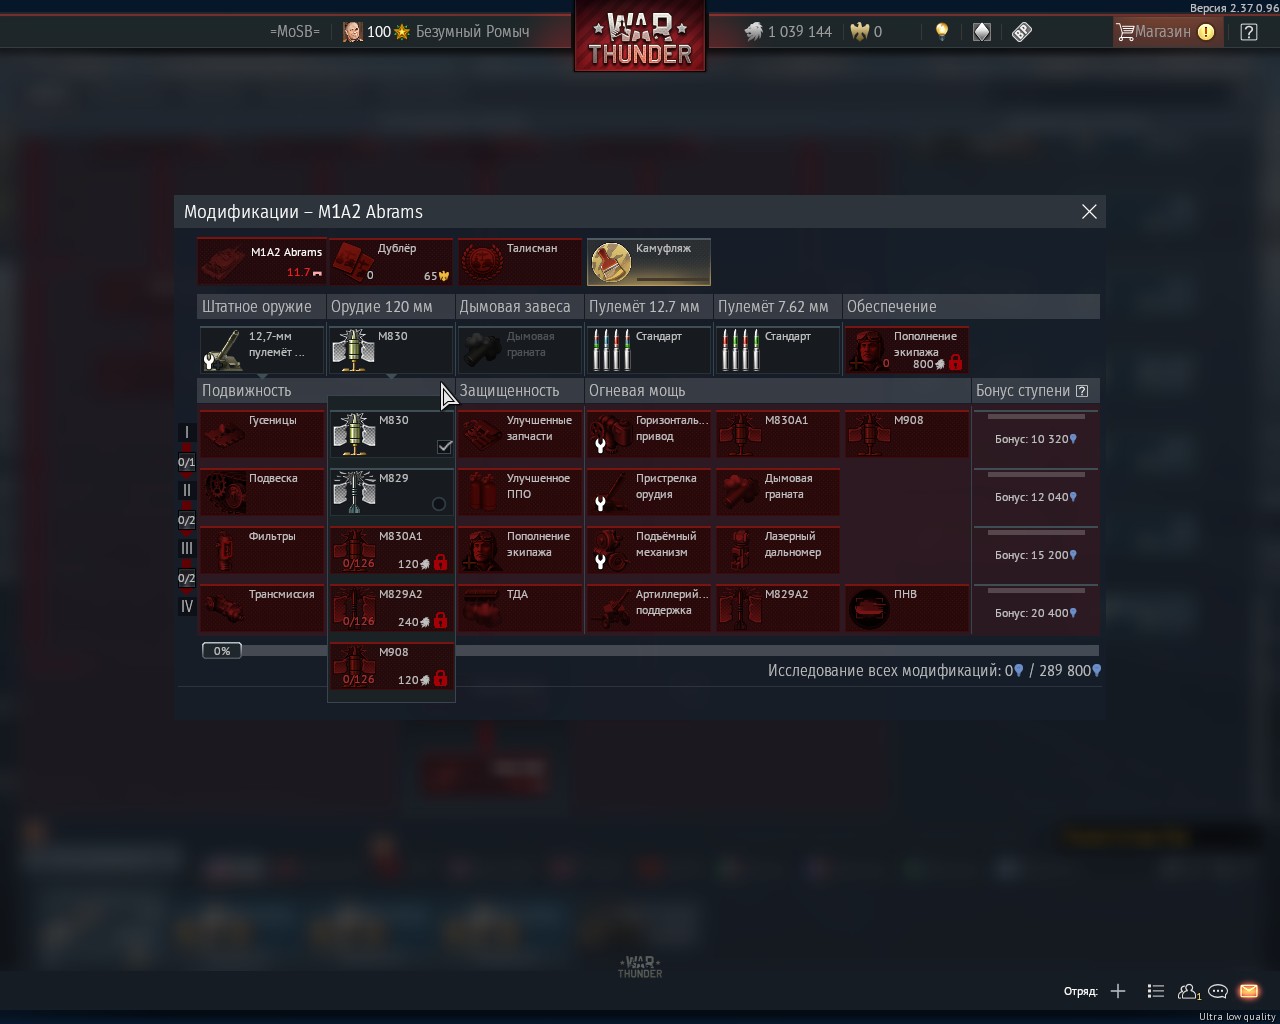Open the Талисман tab

point(519,262)
